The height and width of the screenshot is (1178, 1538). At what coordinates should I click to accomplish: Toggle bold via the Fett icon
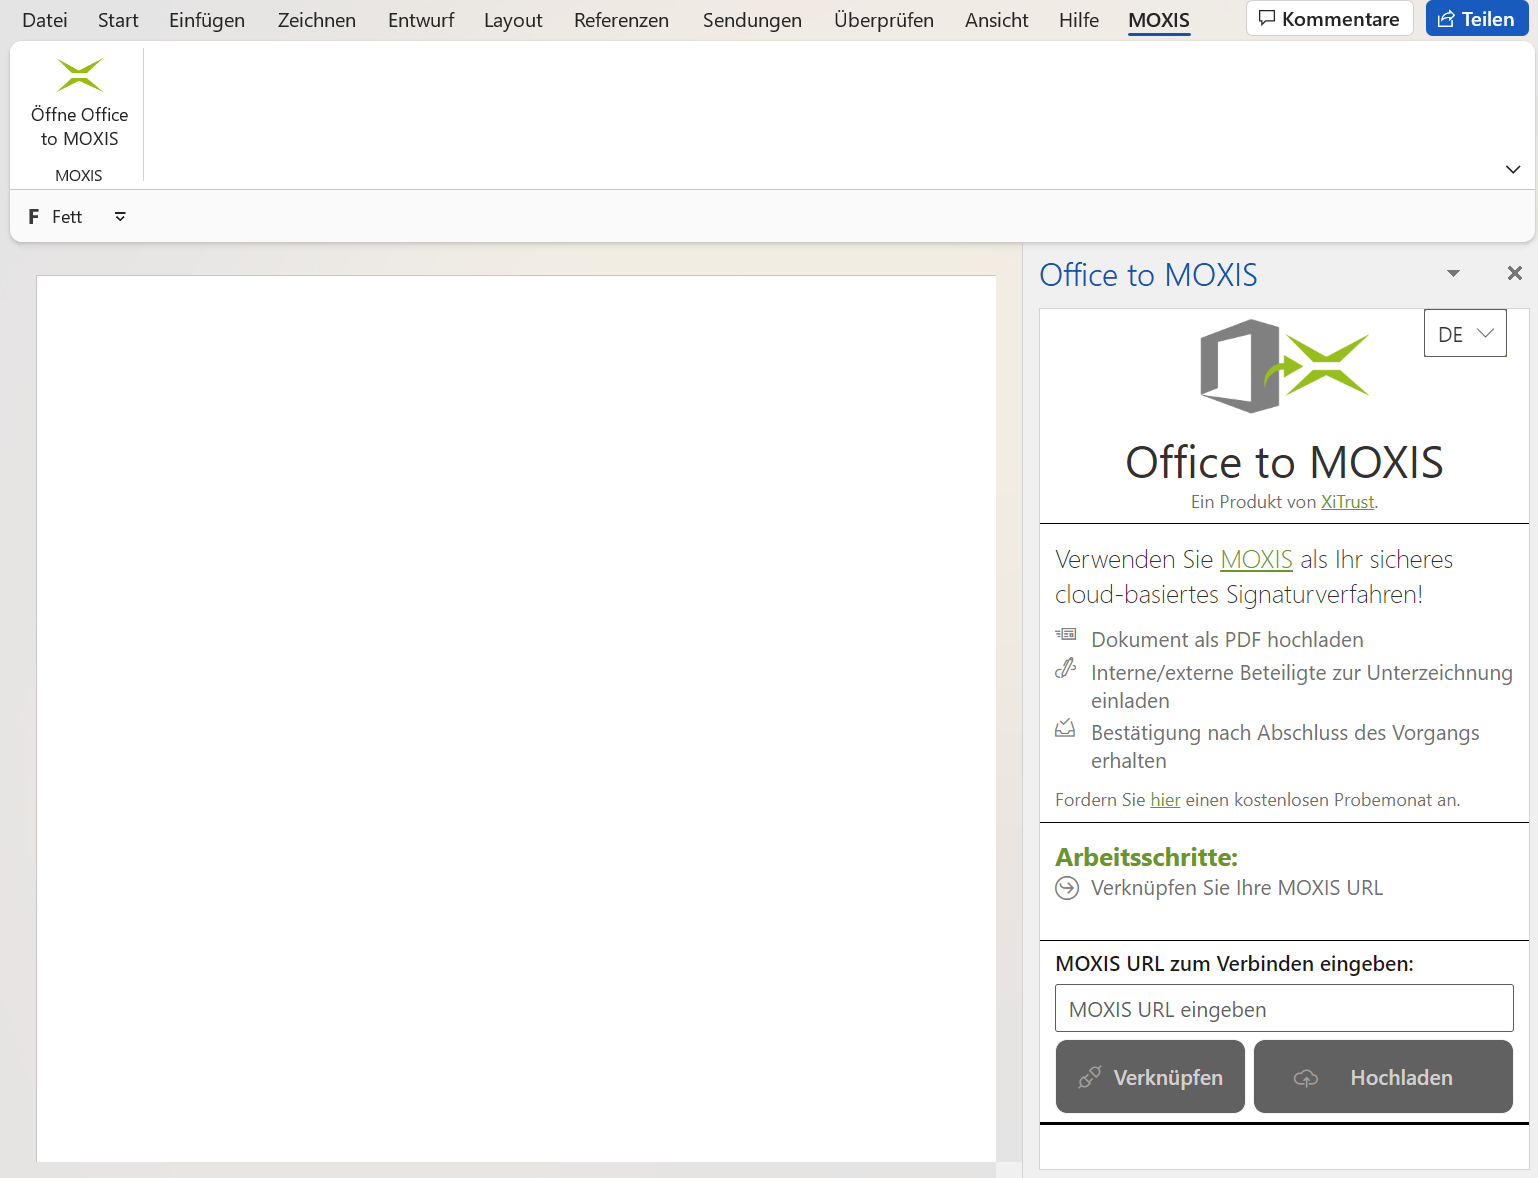34,216
